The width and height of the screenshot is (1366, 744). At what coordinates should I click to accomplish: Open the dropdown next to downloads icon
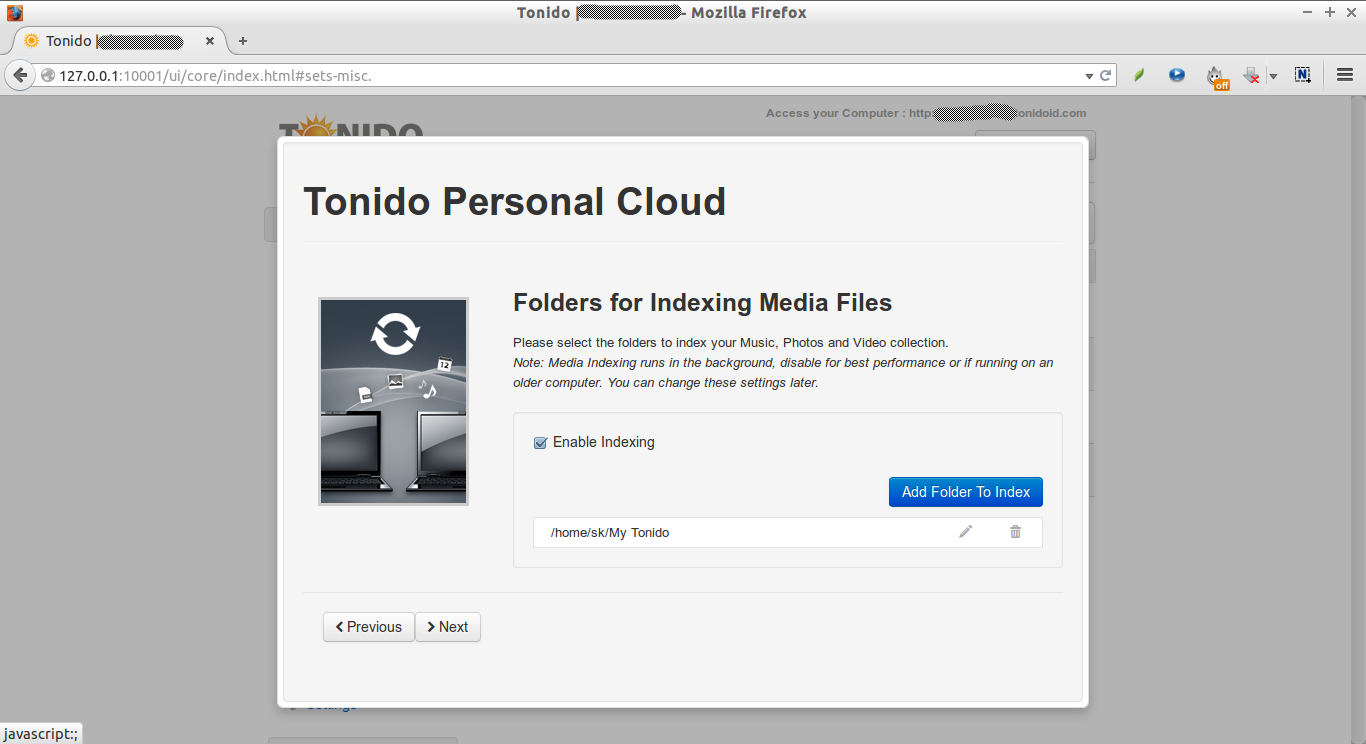pyautogui.click(x=1273, y=76)
